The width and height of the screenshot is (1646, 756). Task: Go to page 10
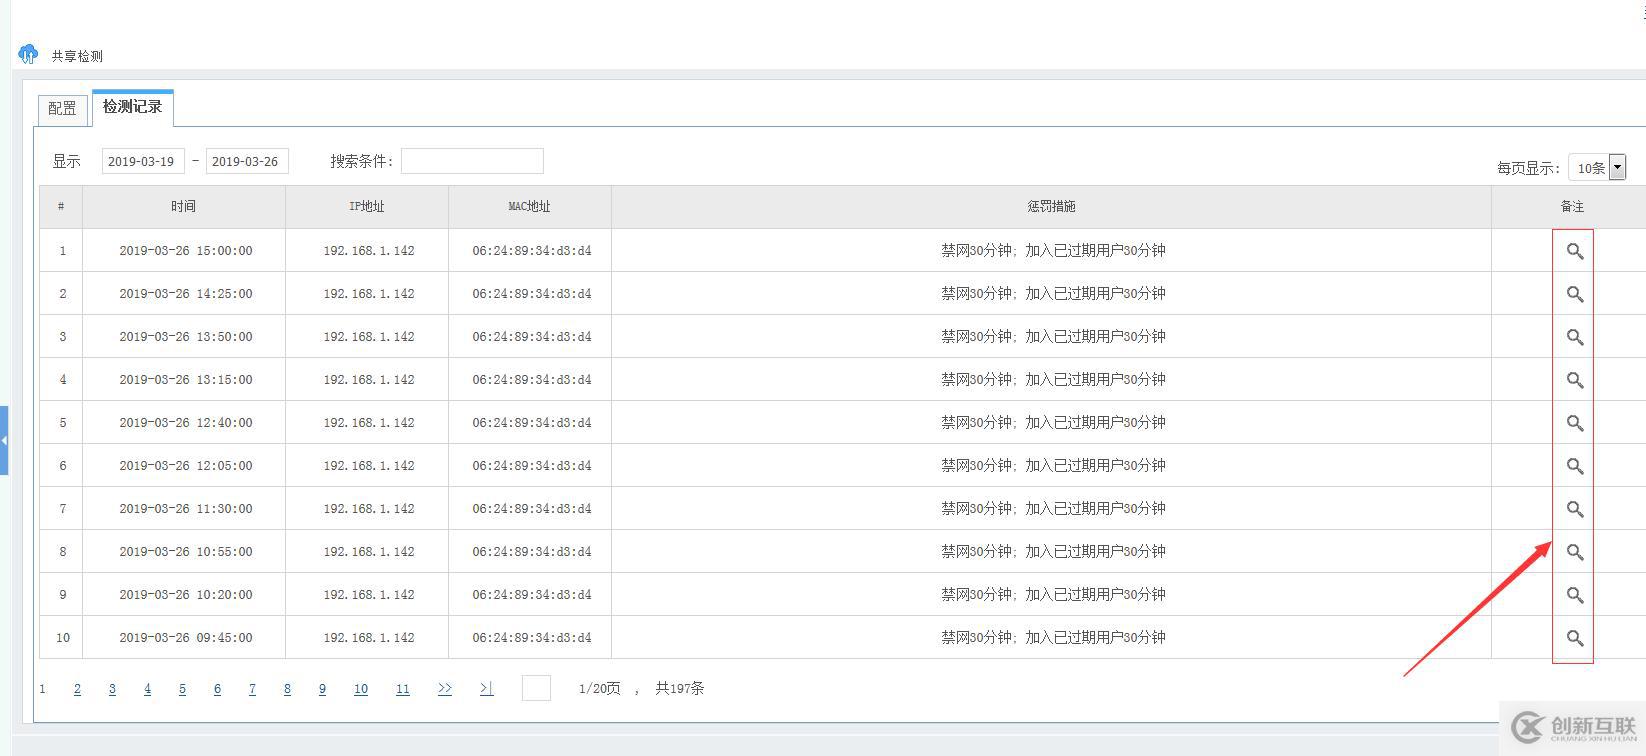(361, 689)
